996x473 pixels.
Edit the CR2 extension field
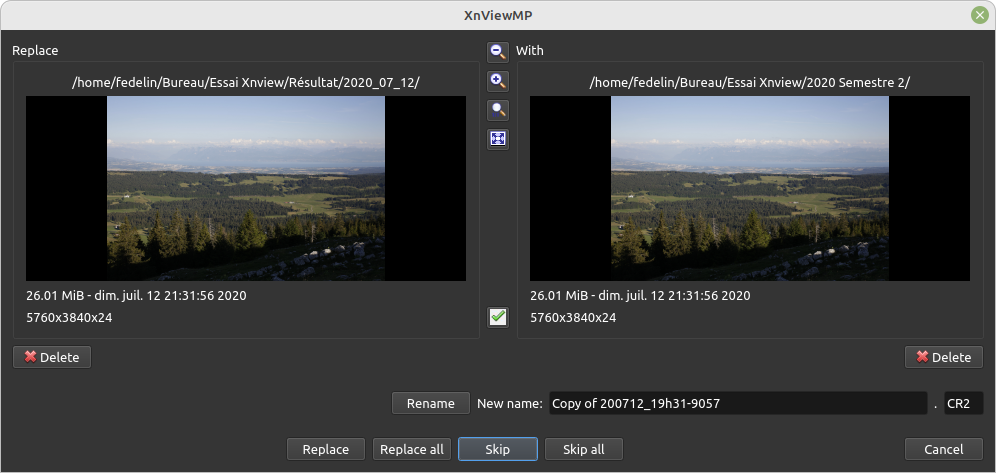[x=964, y=403]
